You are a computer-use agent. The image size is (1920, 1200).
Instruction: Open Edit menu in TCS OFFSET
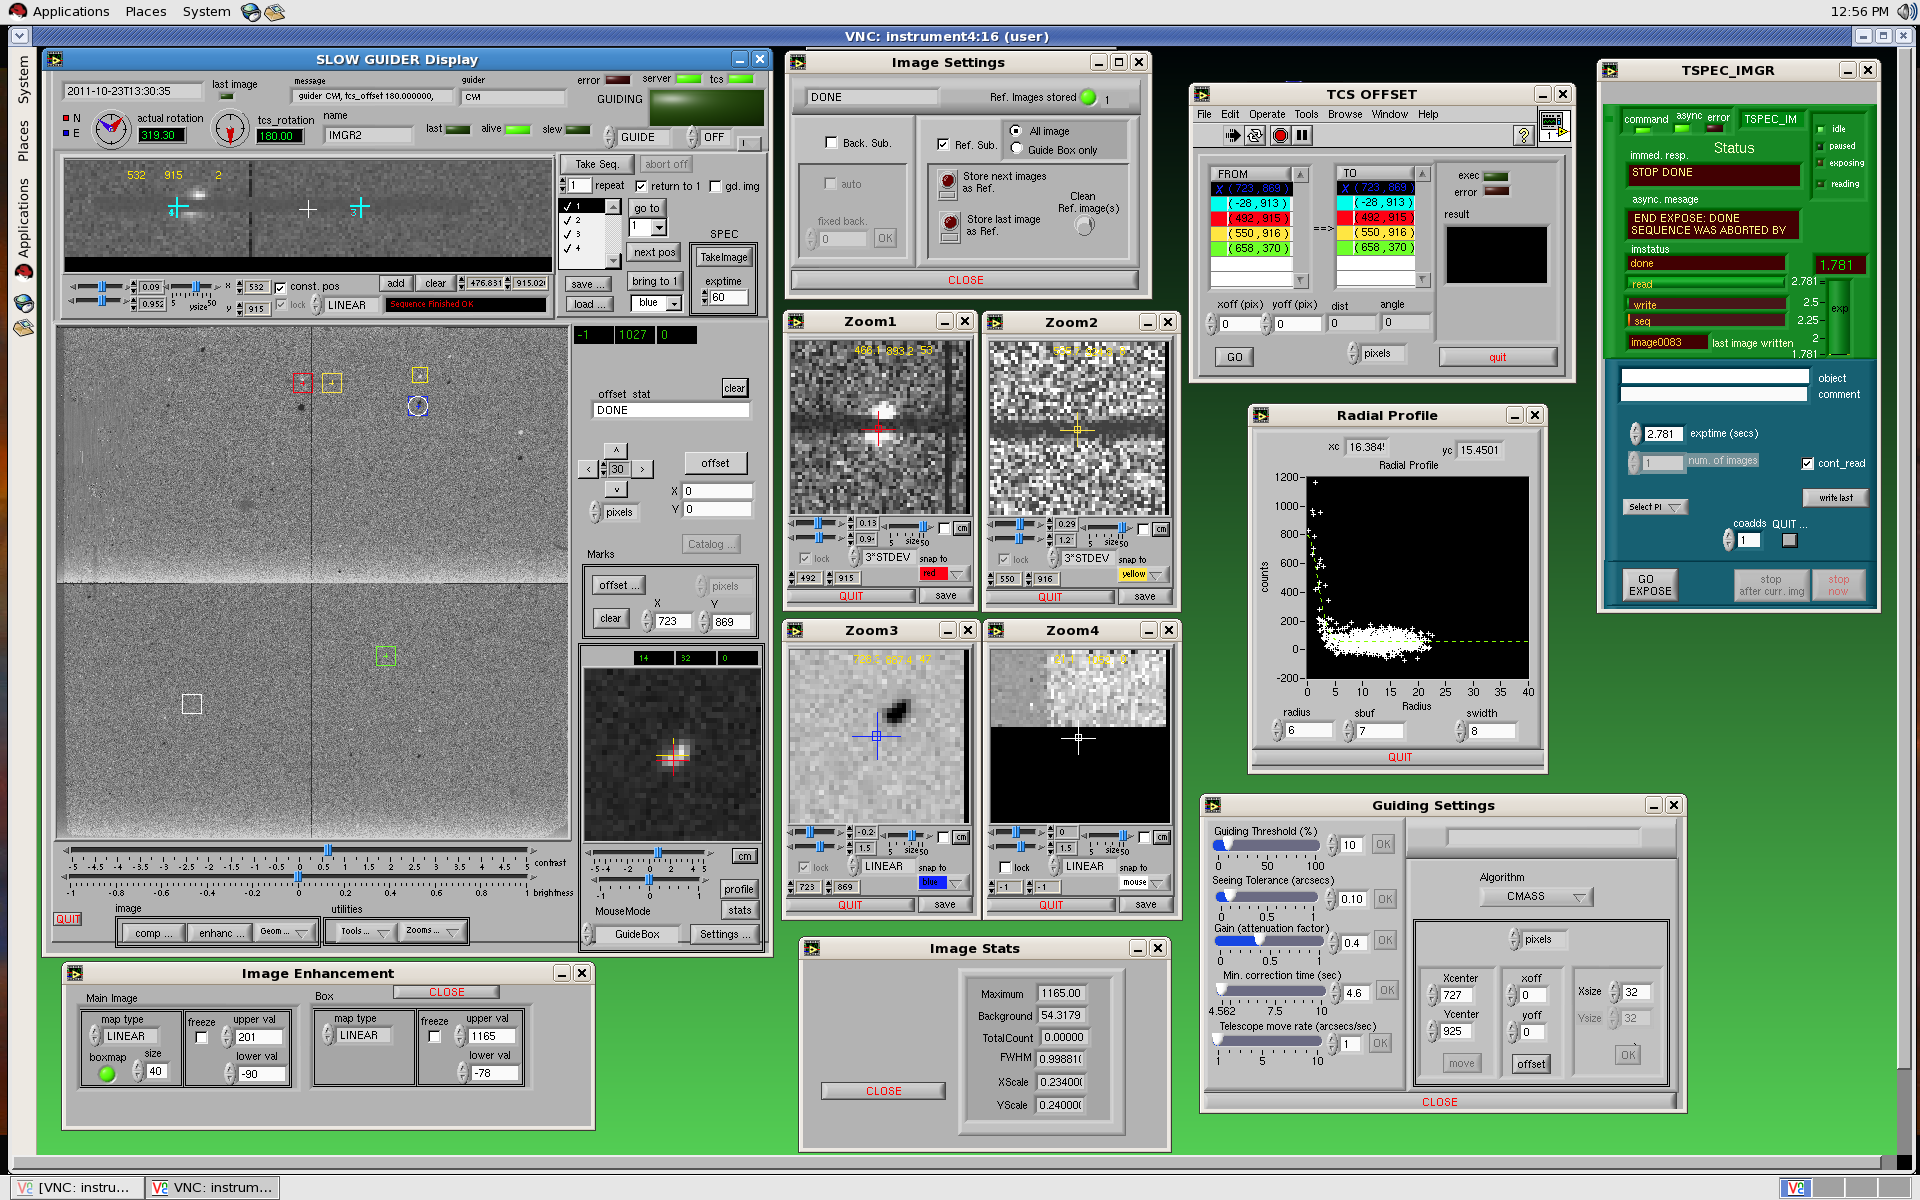click(x=1230, y=114)
